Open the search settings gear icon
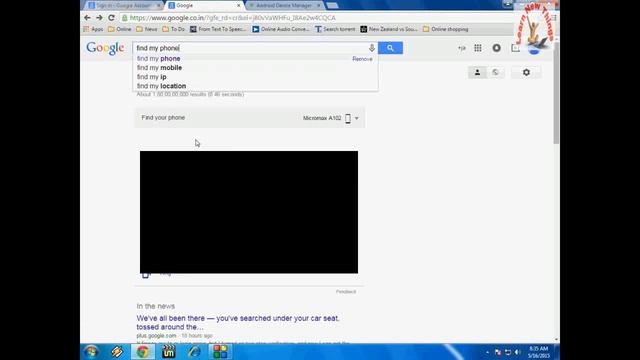This screenshot has width=640, height=360. (526, 73)
